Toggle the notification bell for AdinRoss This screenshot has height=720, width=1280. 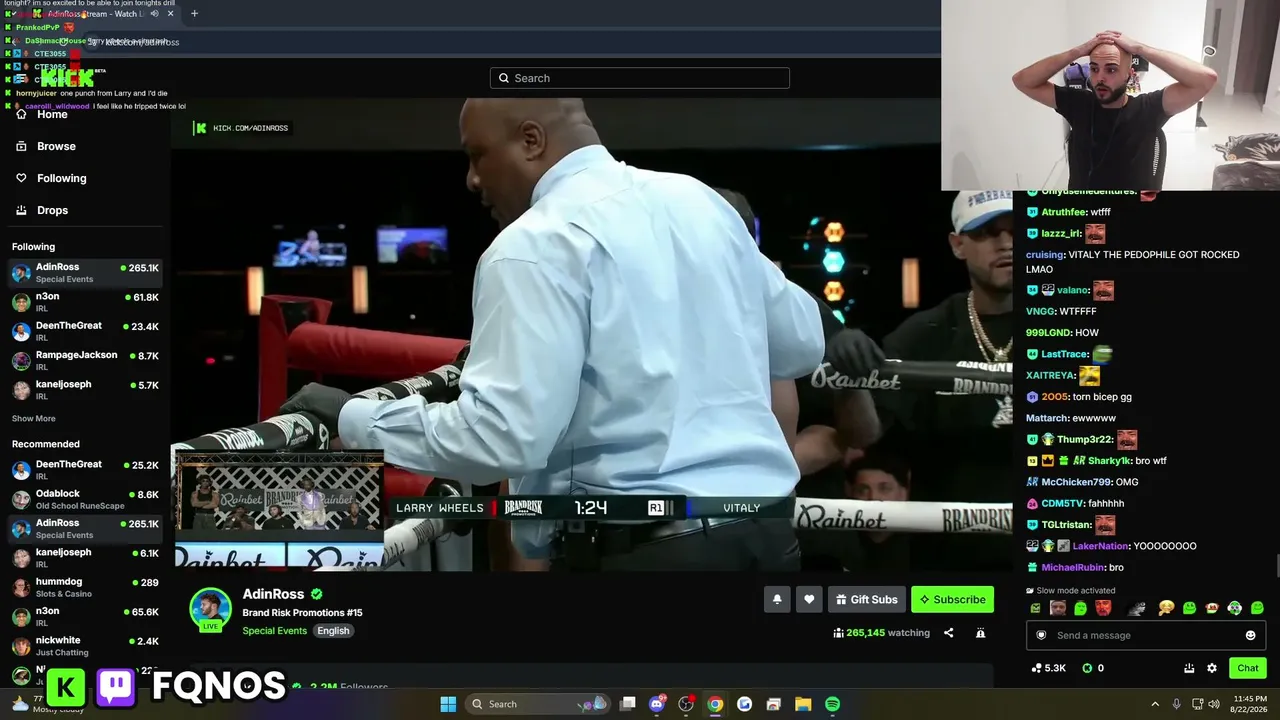pyautogui.click(x=777, y=599)
